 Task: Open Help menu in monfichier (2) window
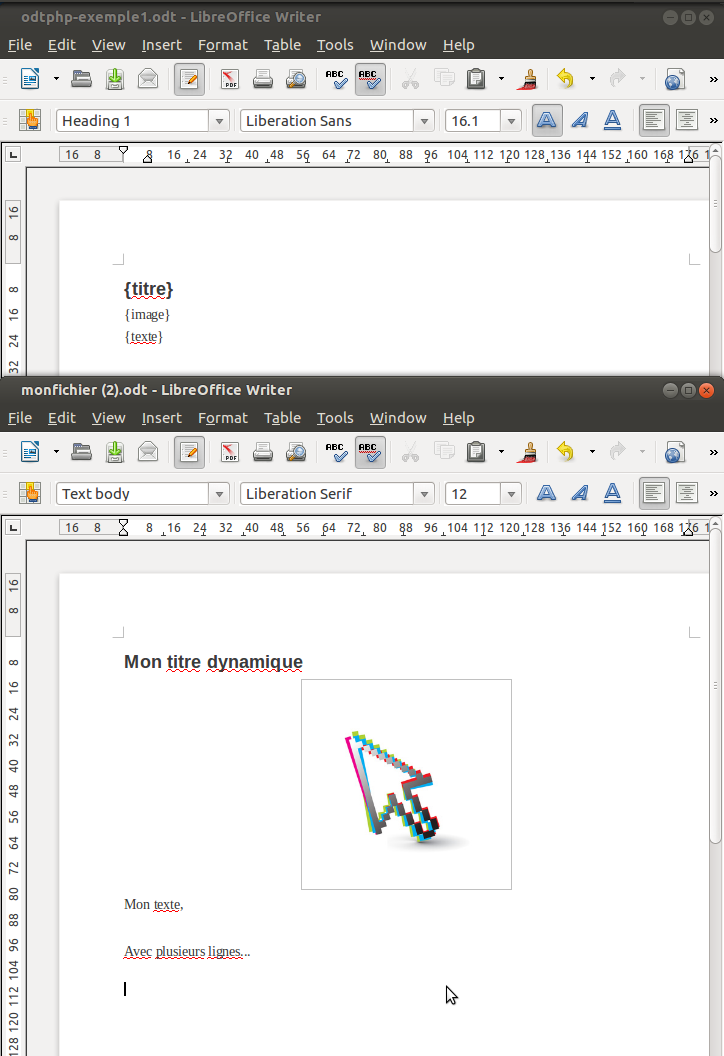[x=459, y=418]
